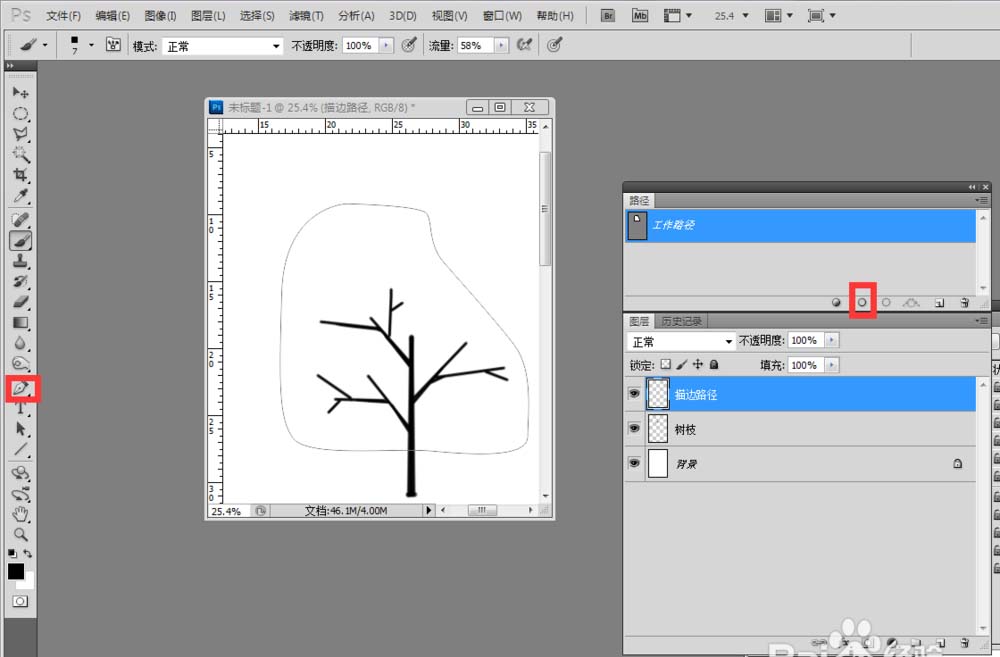The image size is (1000, 657).
Task: Toggle visibility of 树枝 layer
Action: (x=634, y=429)
